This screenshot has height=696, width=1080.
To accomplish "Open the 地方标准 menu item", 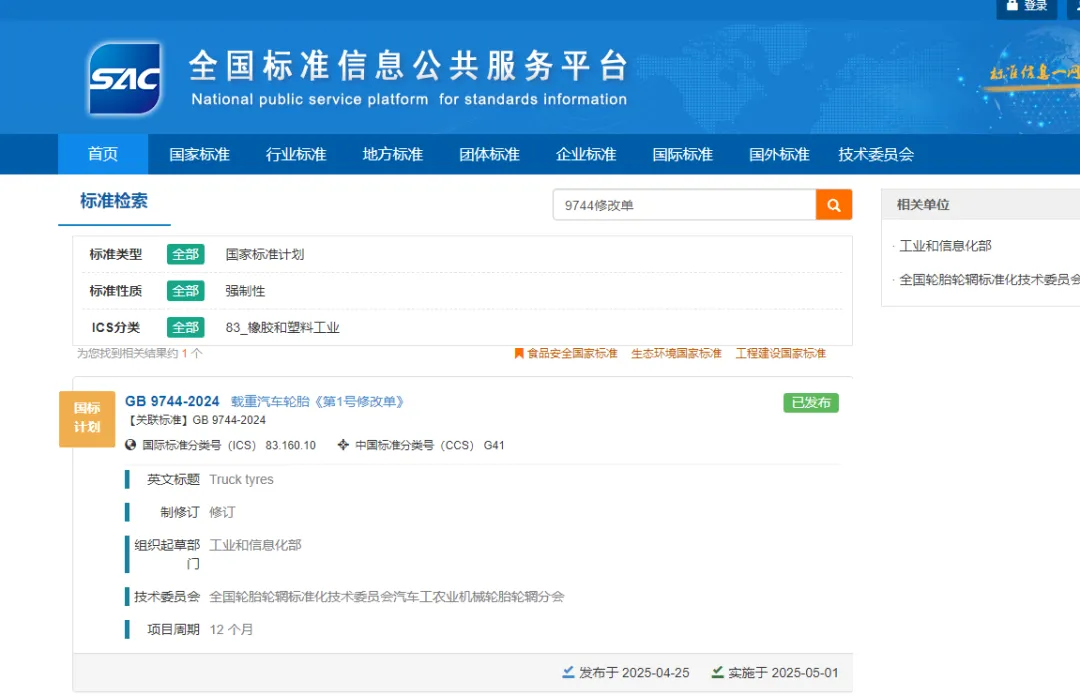I will pyautogui.click(x=393, y=154).
